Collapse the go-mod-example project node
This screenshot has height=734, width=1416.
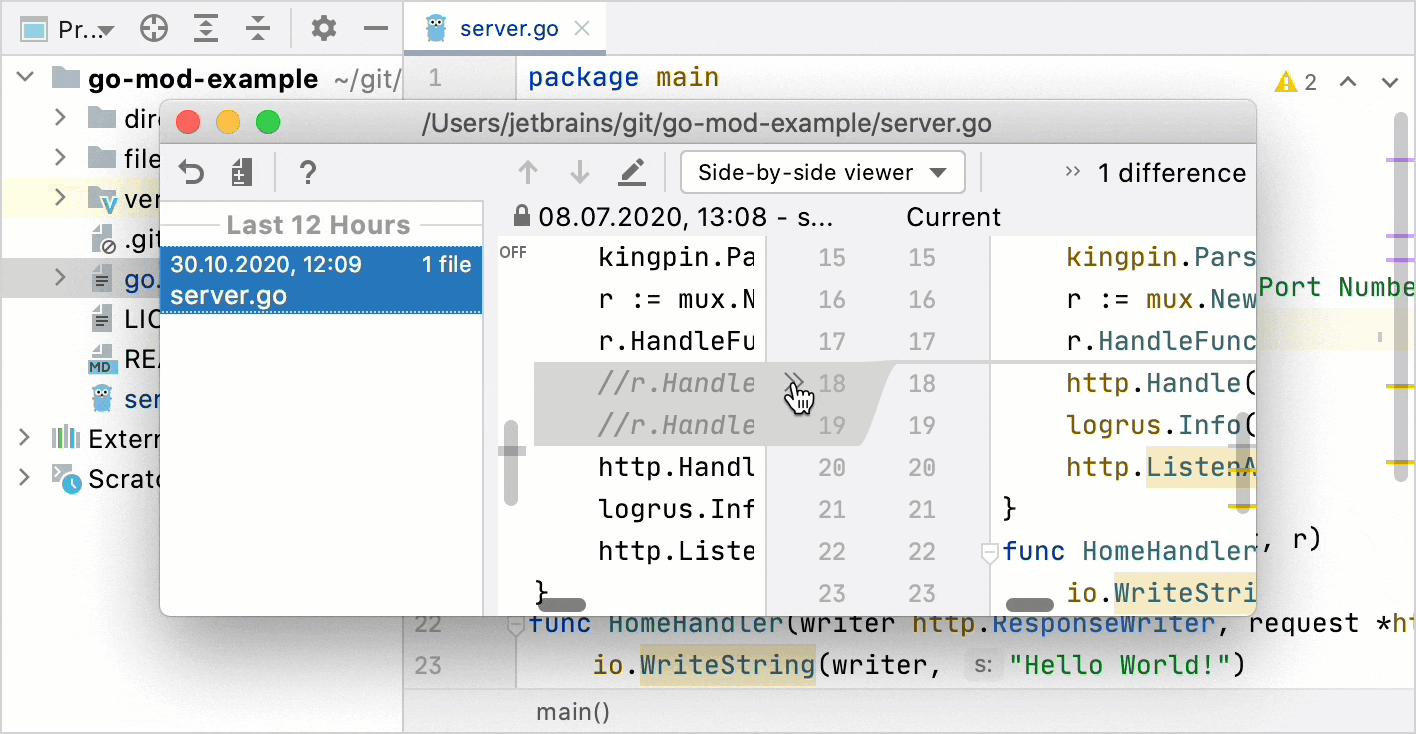coord(24,77)
